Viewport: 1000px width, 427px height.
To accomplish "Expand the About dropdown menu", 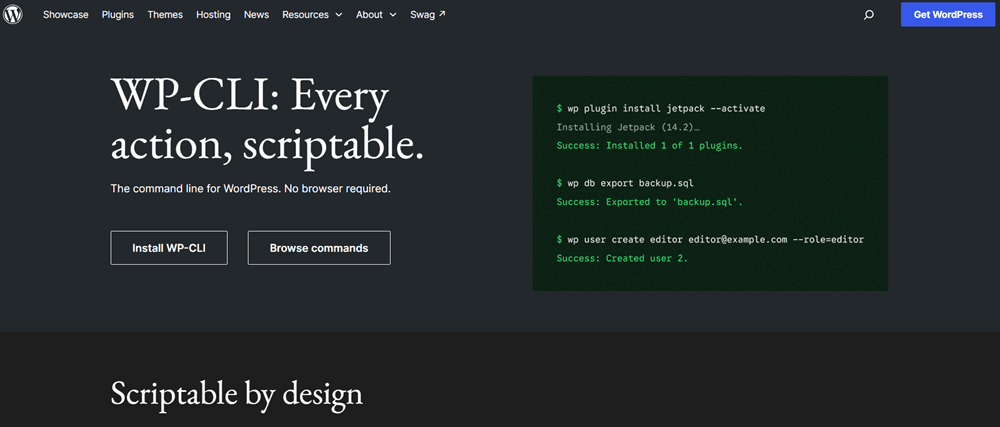I will (376, 15).
